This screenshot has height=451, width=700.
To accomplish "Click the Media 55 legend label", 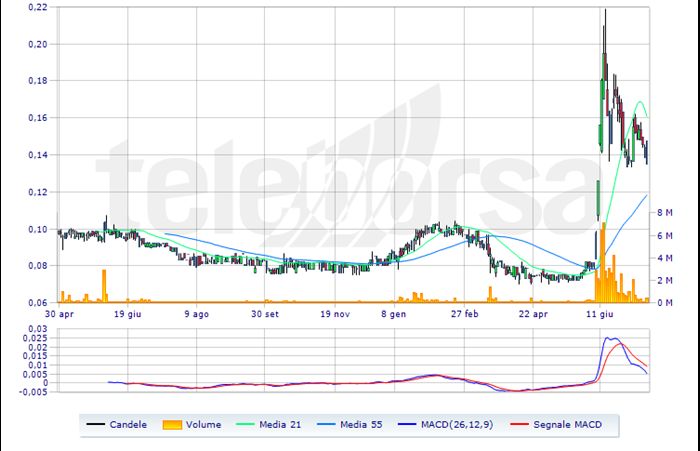I will click(x=361, y=425).
